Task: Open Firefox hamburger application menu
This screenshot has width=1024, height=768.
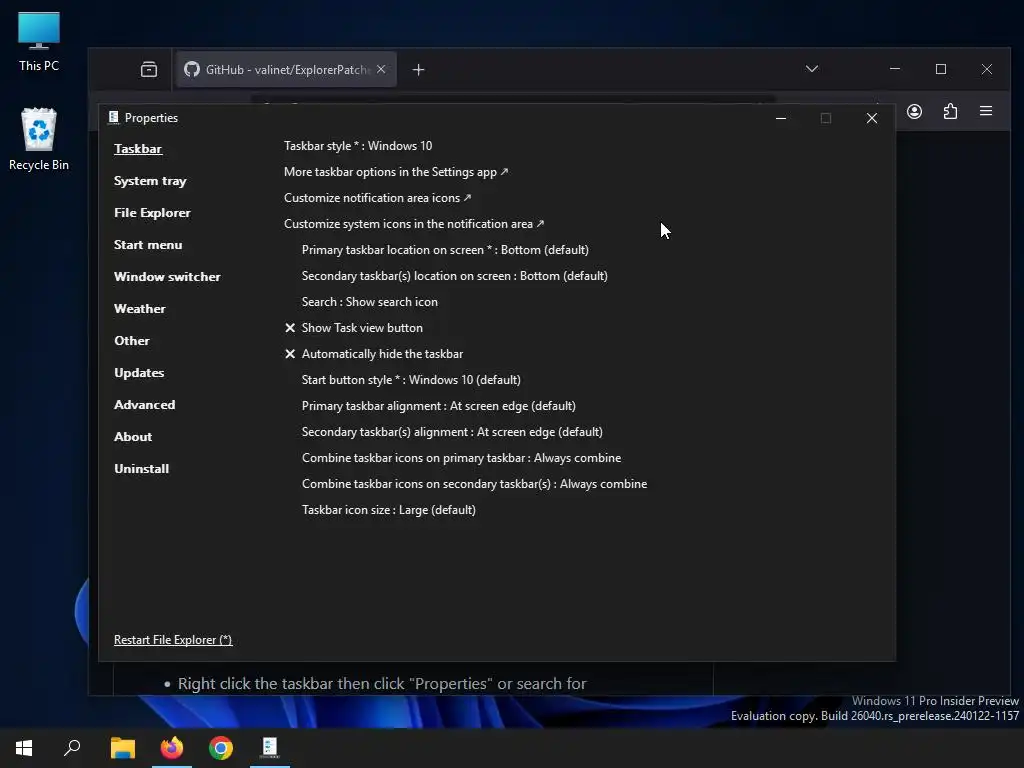Action: (986, 111)
